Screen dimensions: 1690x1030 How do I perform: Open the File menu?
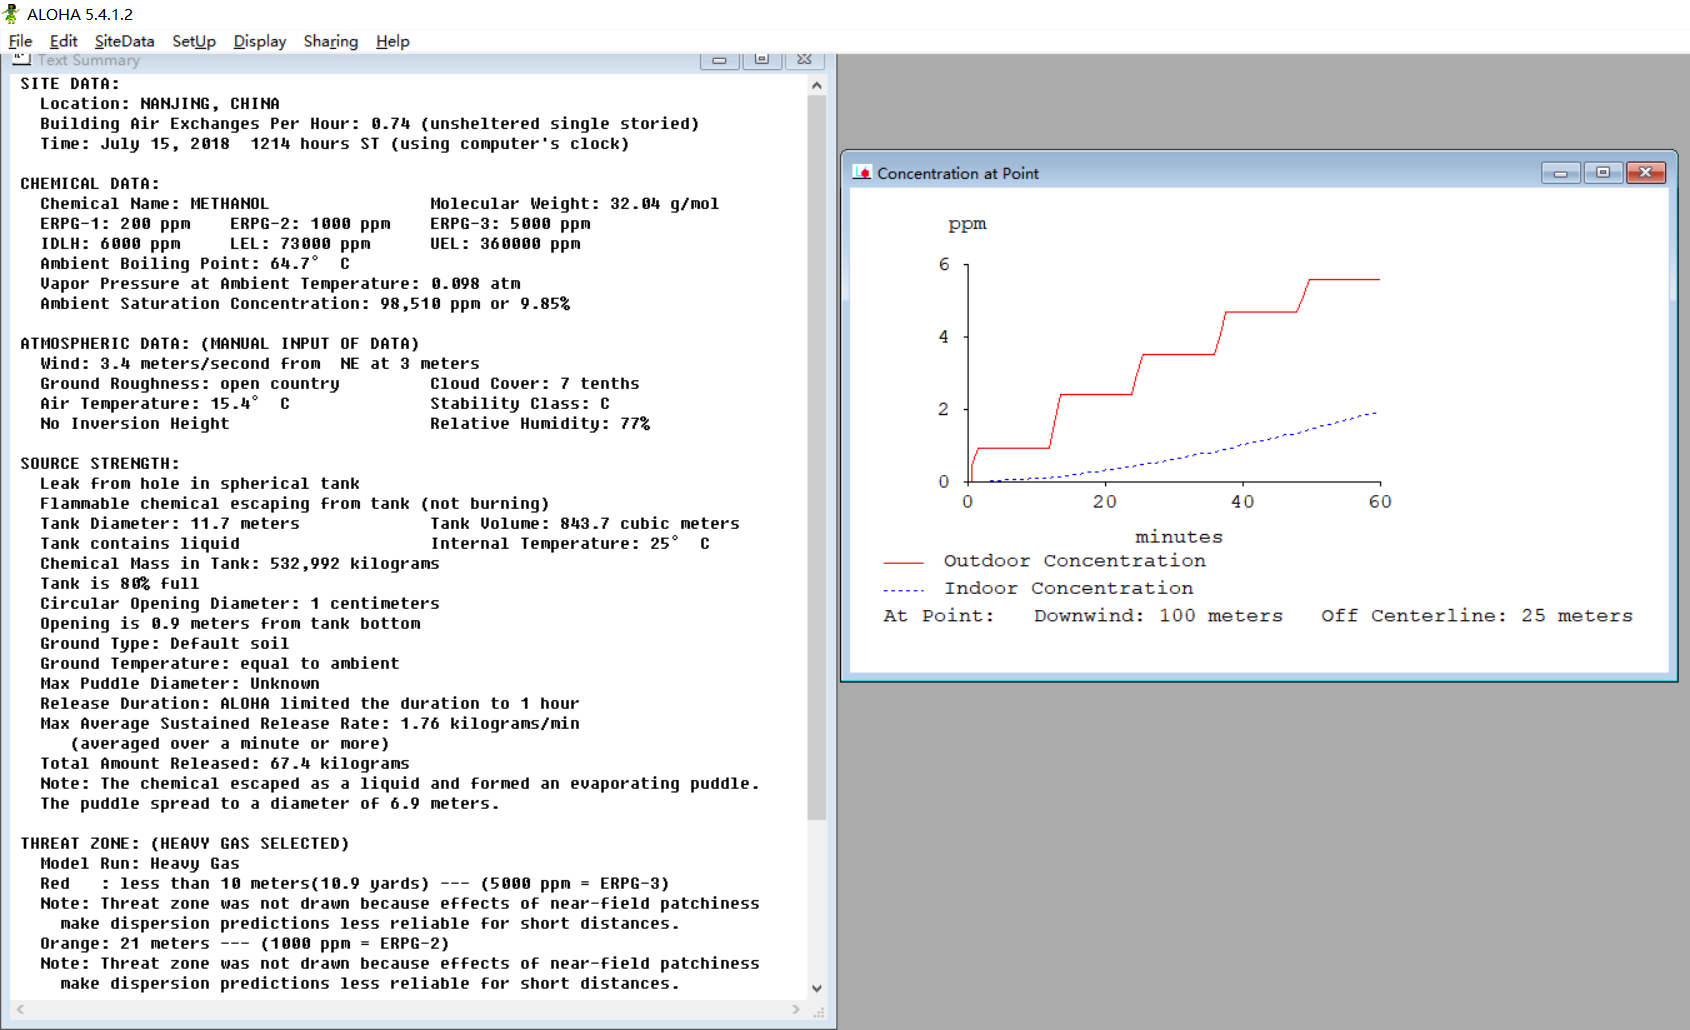pyautogui.click(x=20, y=41)
